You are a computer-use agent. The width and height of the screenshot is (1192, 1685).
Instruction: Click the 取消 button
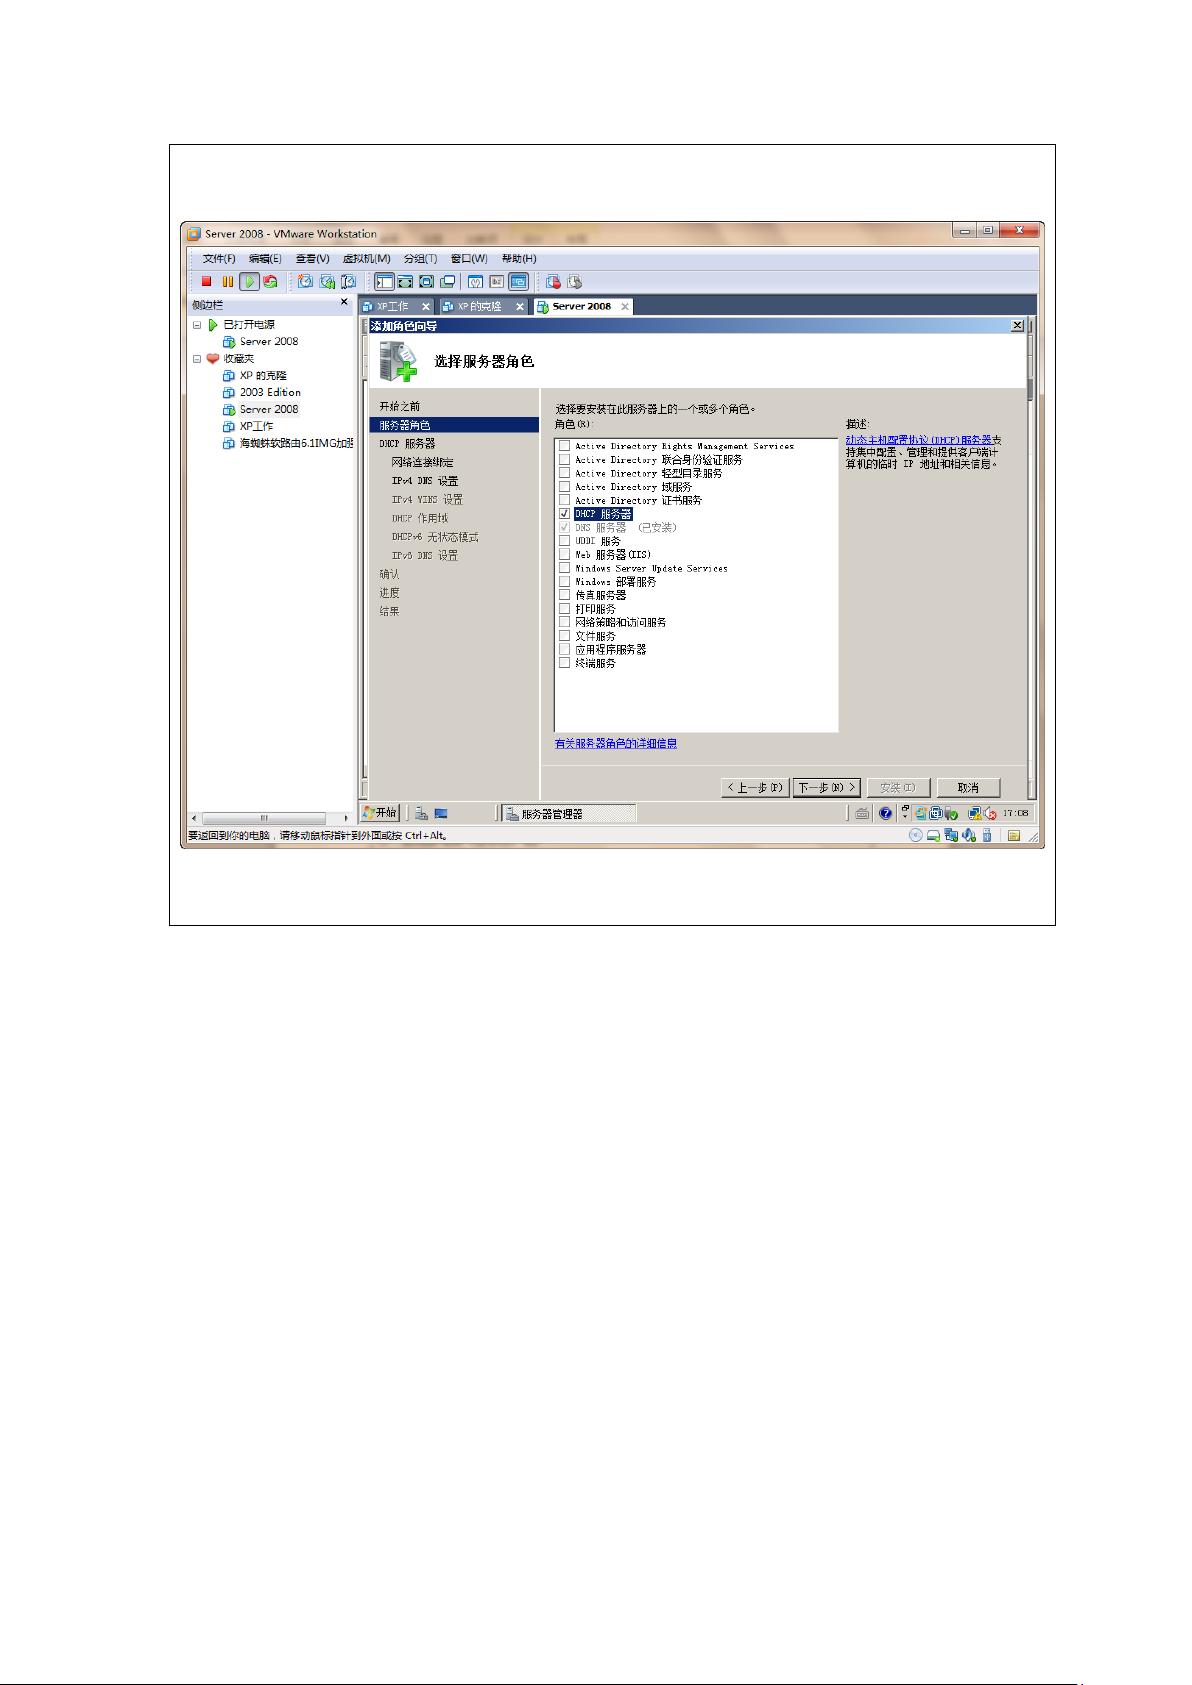[968, 788]
